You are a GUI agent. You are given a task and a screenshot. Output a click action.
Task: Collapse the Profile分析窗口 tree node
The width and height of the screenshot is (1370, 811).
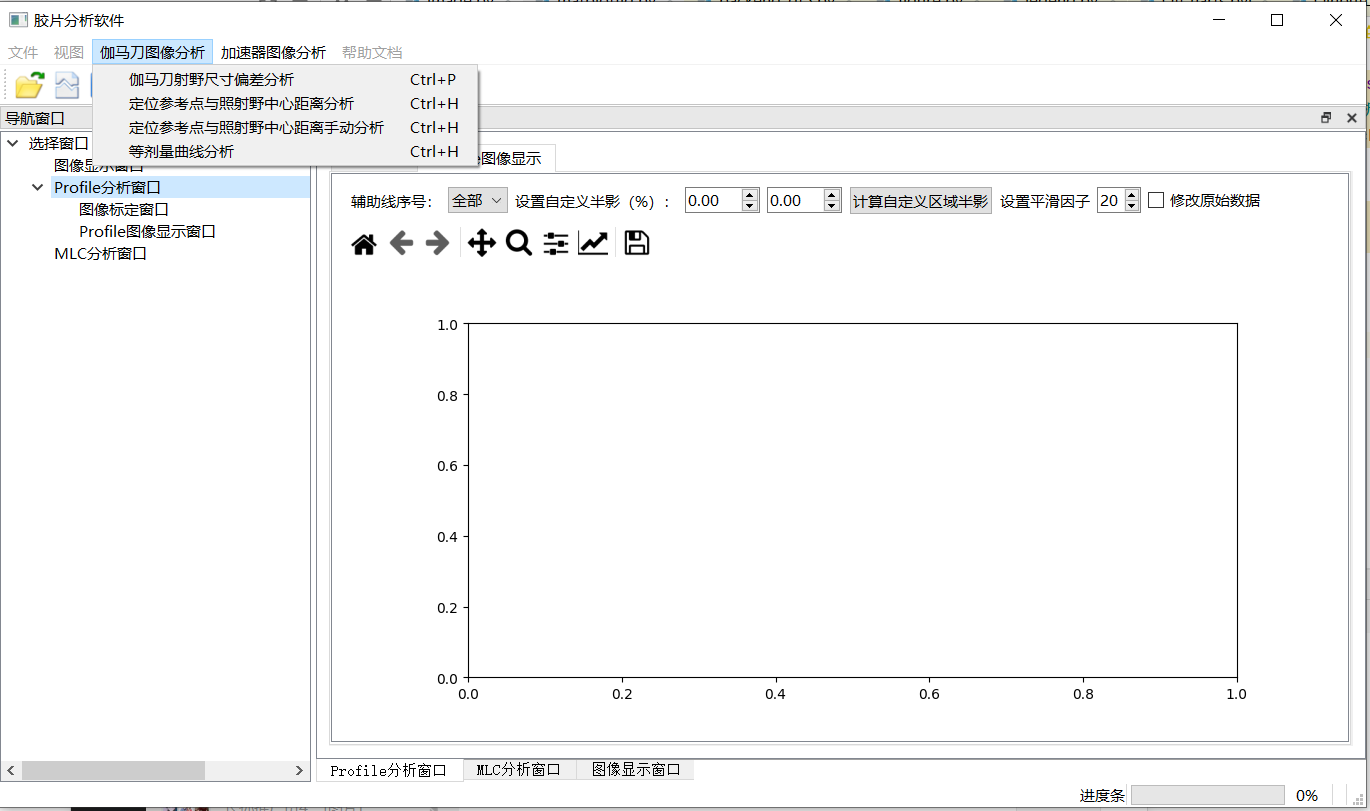[x=37, y=186]
